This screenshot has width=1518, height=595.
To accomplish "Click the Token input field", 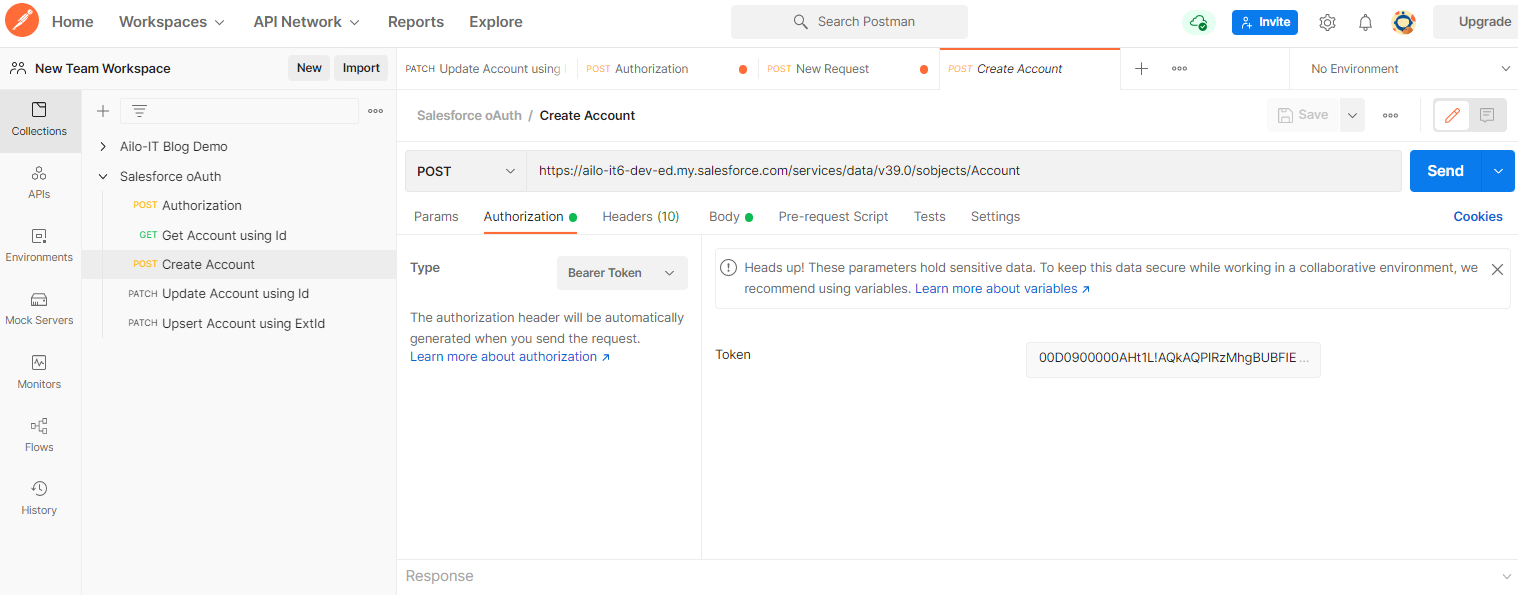I will point(1173,358).
